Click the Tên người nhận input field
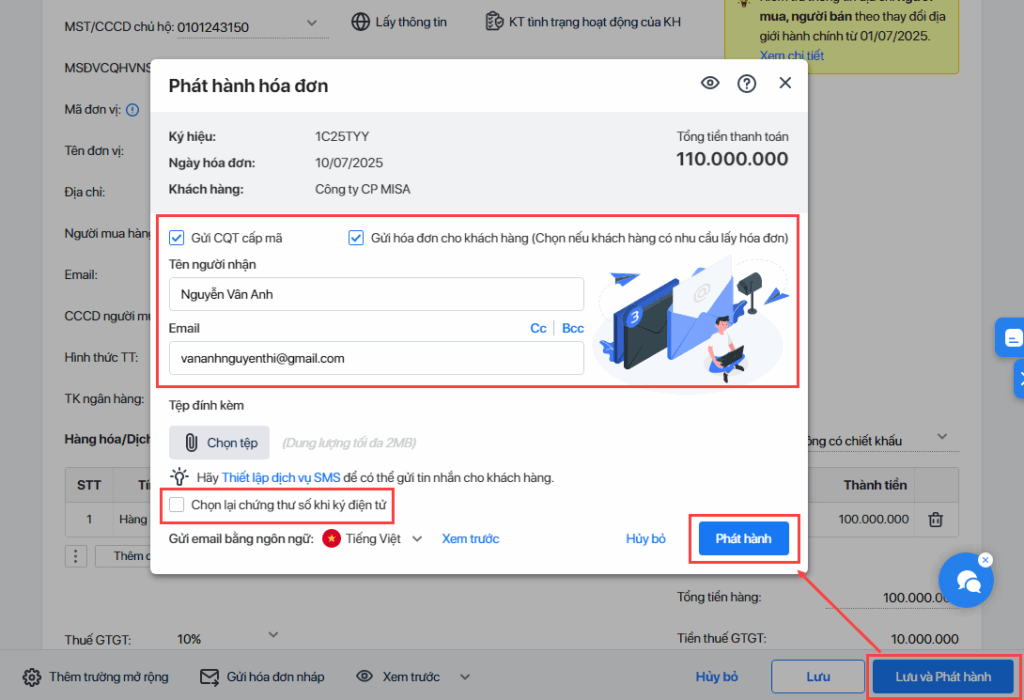This screenshot has width=1024, height=700. click(x=376, y=294)
